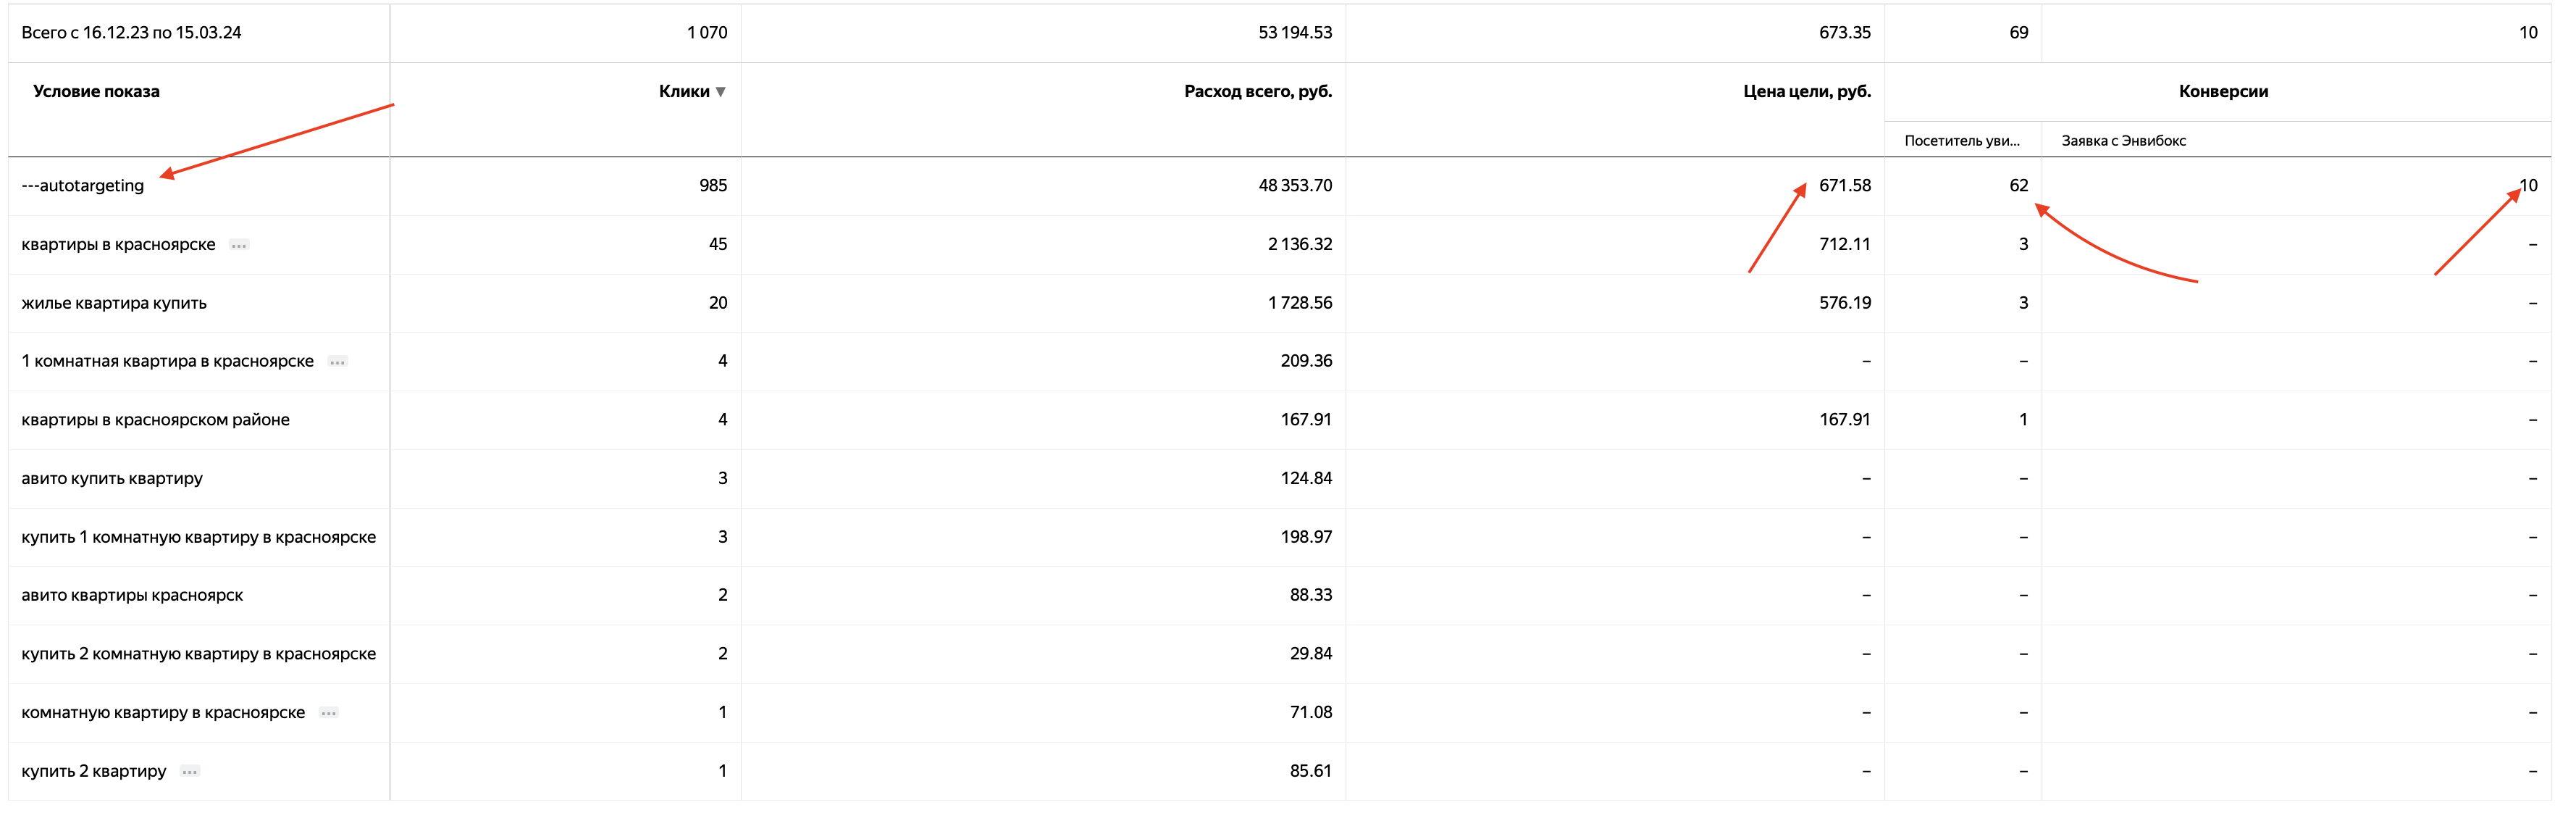Select the Конверсии column group header
The image size is (2576, 813).
[2223, 91]
